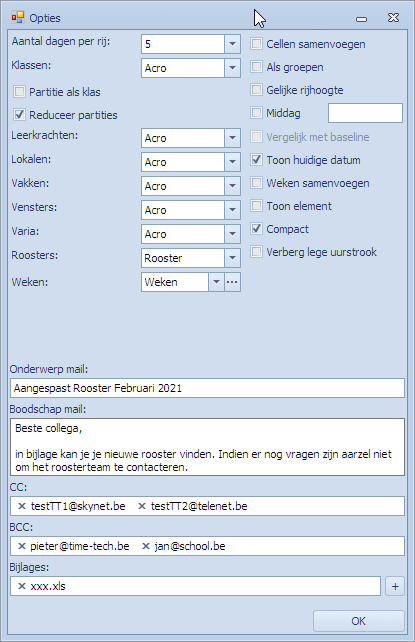The image size is (415, 642).
Task: Expand the Leerkrachten dropdown
Action: (232, 138)
